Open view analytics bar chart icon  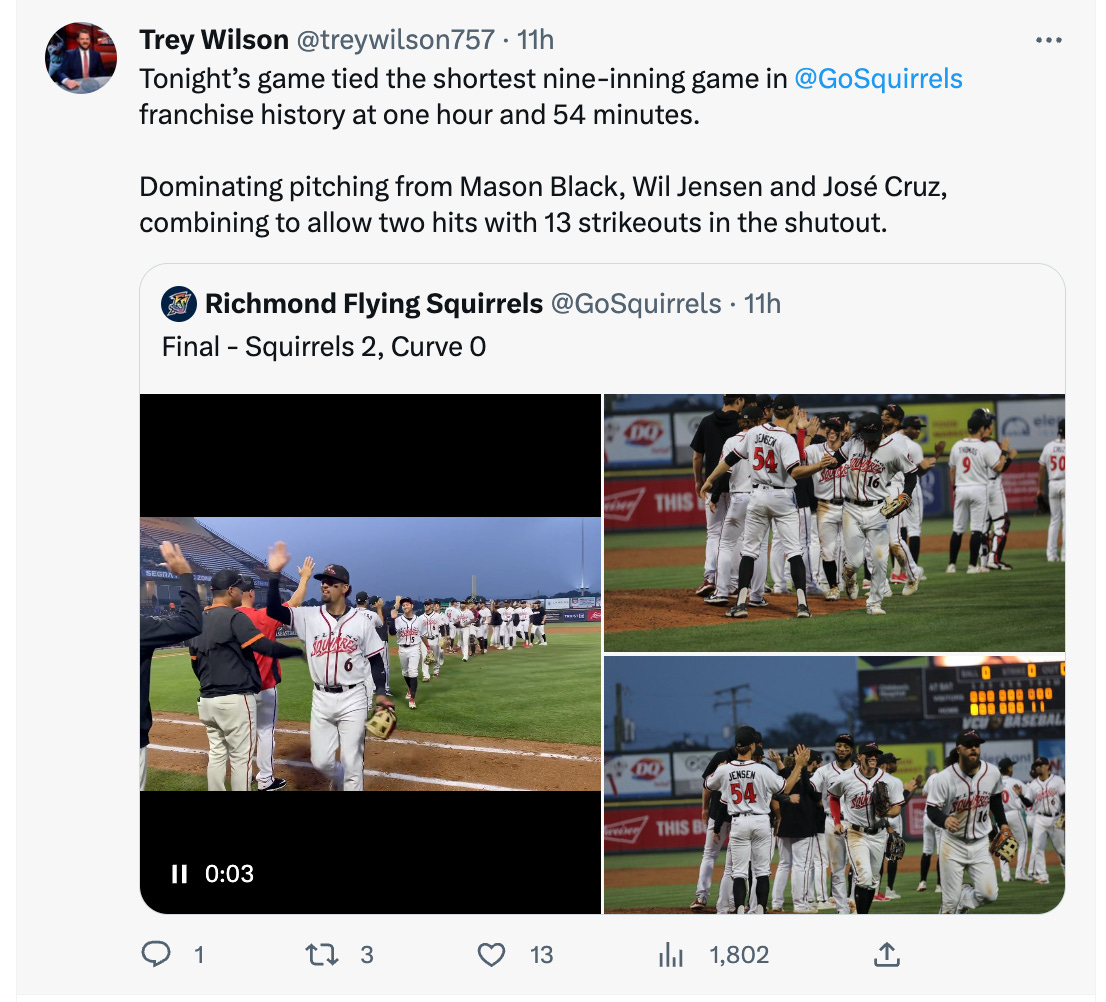click(670, 955)
